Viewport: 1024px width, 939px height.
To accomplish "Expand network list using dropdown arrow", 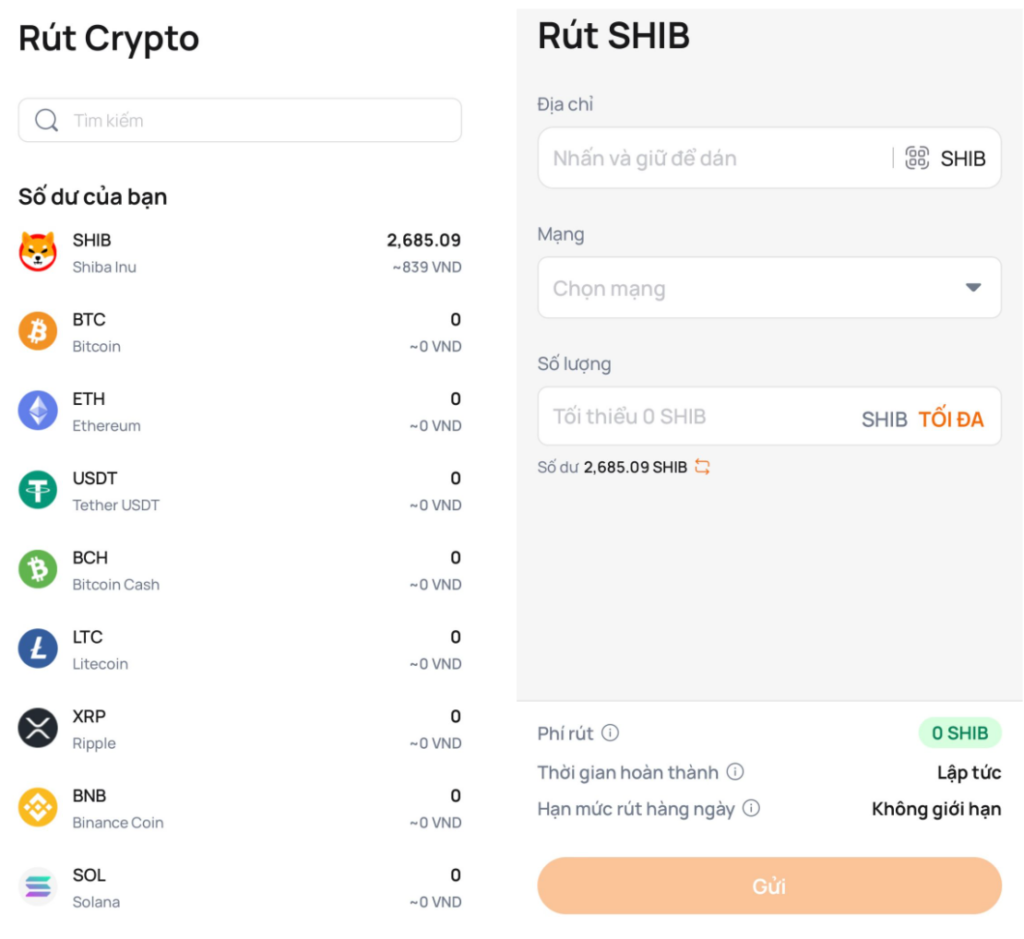I will click(973, 288).
